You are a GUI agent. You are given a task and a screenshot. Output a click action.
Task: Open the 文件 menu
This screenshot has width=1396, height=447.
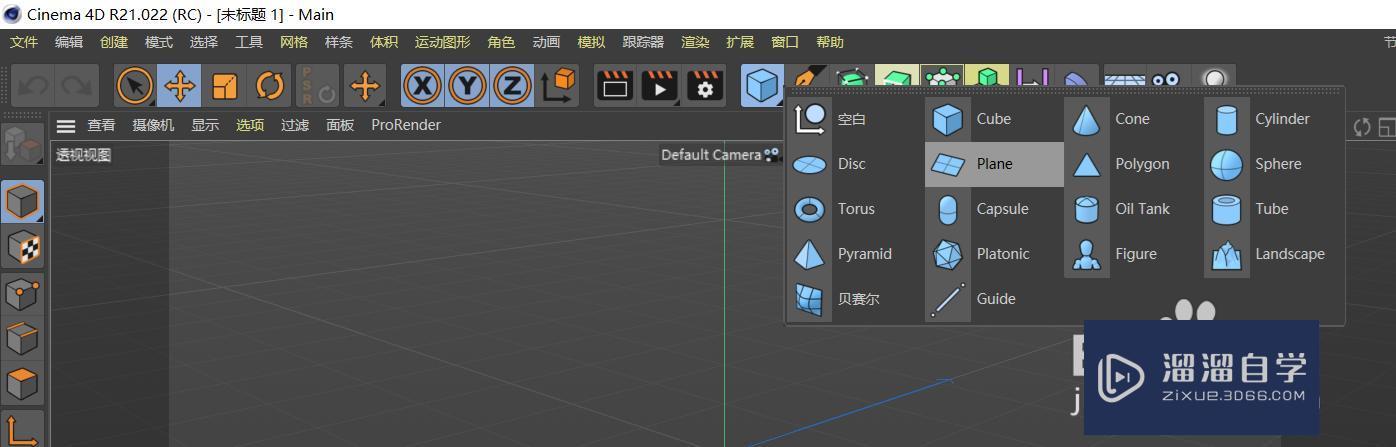[24, 42]
